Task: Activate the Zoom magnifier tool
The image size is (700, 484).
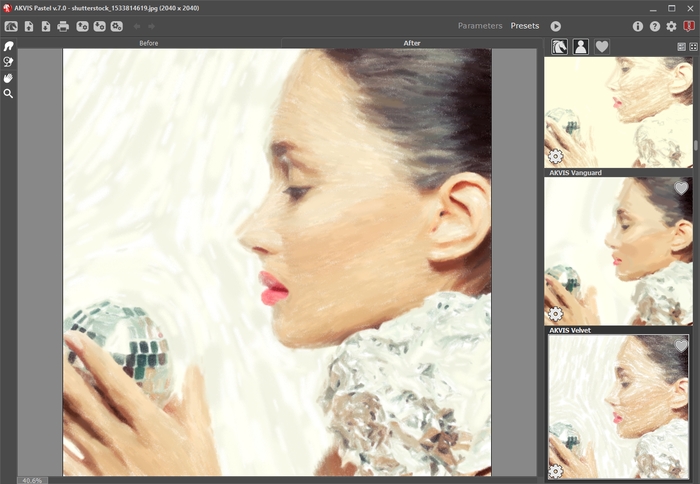Action: point(8,94)
